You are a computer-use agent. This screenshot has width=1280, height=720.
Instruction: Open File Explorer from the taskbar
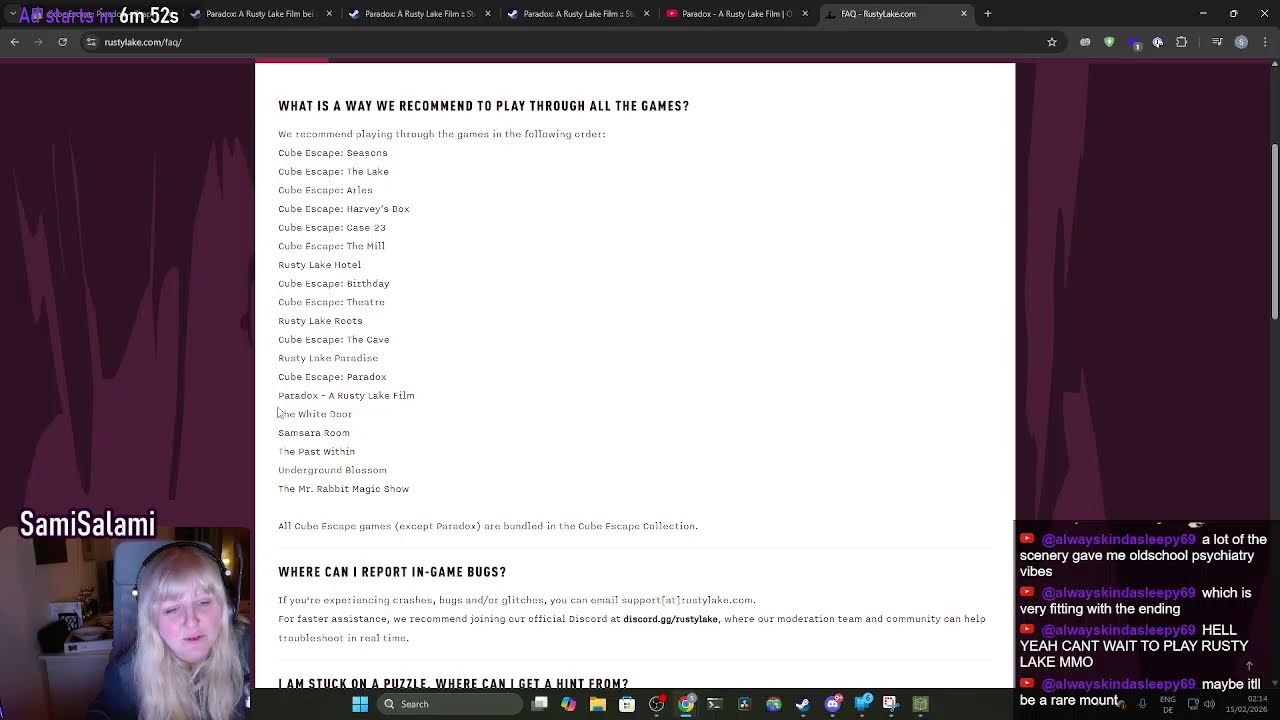tap(598, 704)
